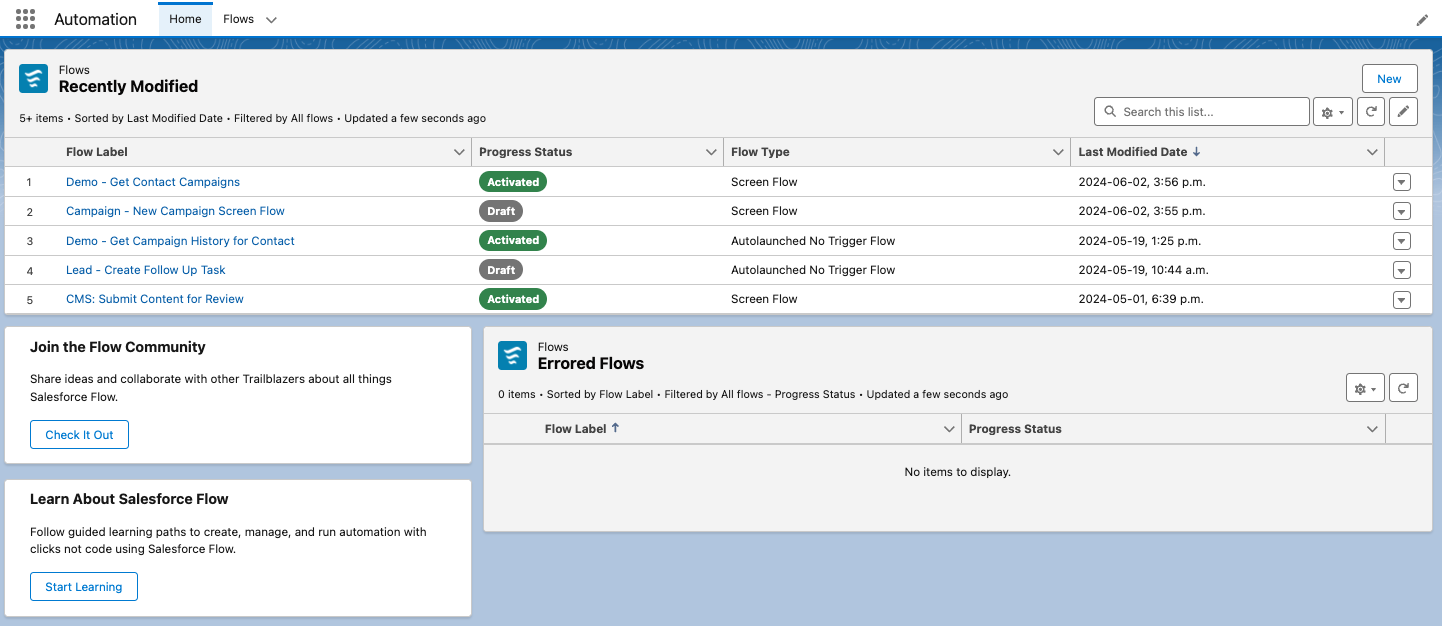
Task: Open list view controls gear for Errored Flows
Action: (1366, 388)
